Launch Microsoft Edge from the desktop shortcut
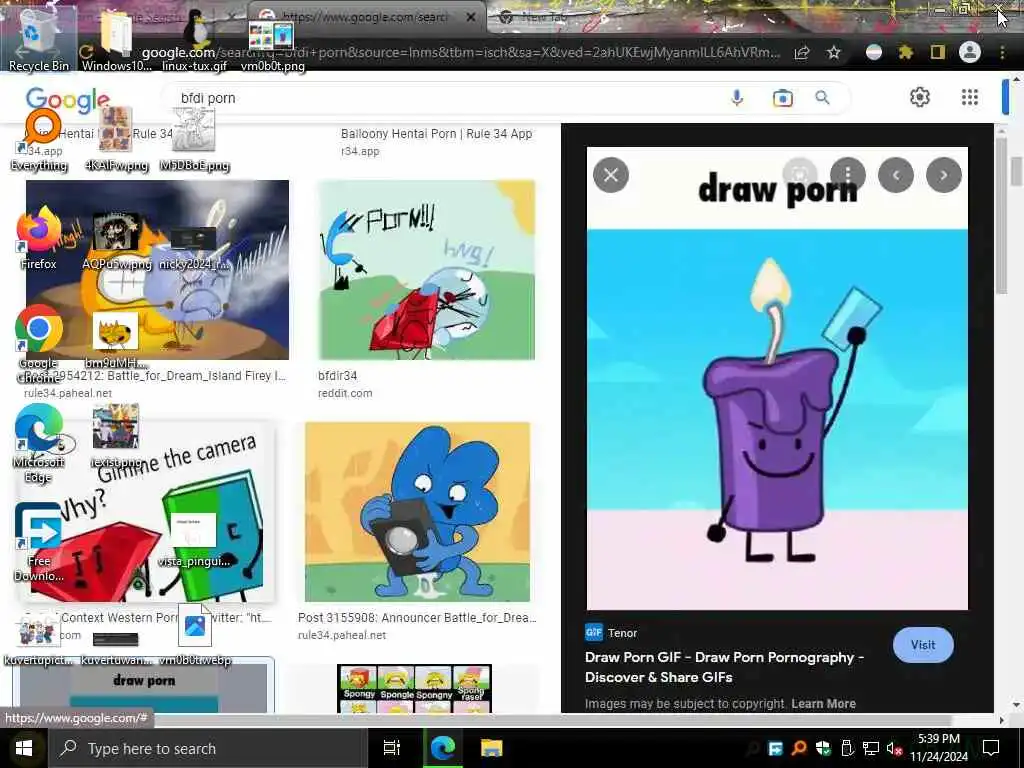 click(39, 443)
